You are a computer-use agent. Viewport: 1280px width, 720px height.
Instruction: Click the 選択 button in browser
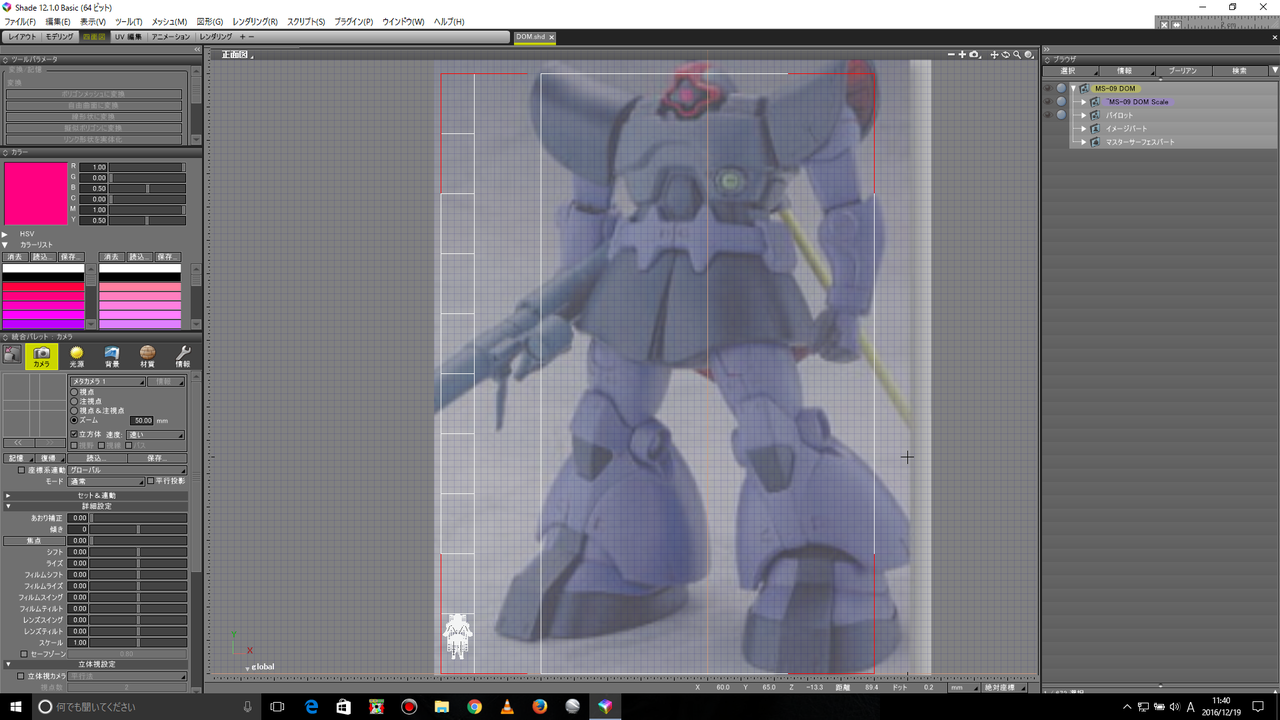pyautogui.click(x=1070, y=71)
